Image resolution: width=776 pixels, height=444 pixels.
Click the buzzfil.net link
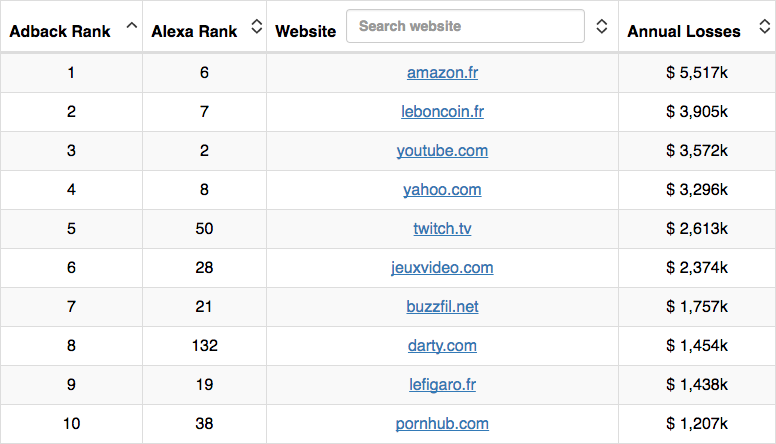click(x=442, y=307)
